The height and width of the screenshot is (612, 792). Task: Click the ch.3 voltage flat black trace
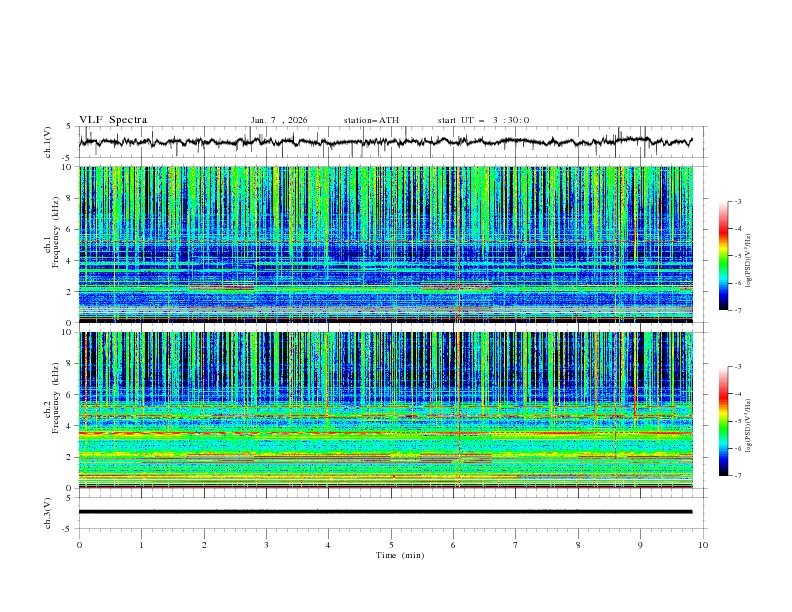point(390,511)
